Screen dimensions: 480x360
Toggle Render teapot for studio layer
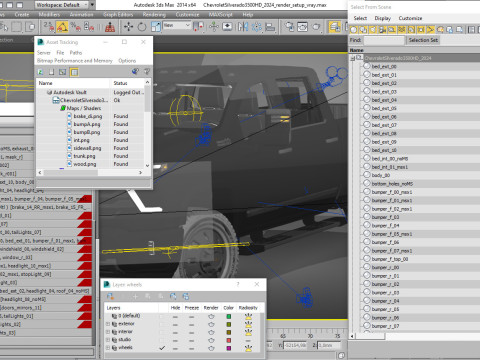pos(211,340)
